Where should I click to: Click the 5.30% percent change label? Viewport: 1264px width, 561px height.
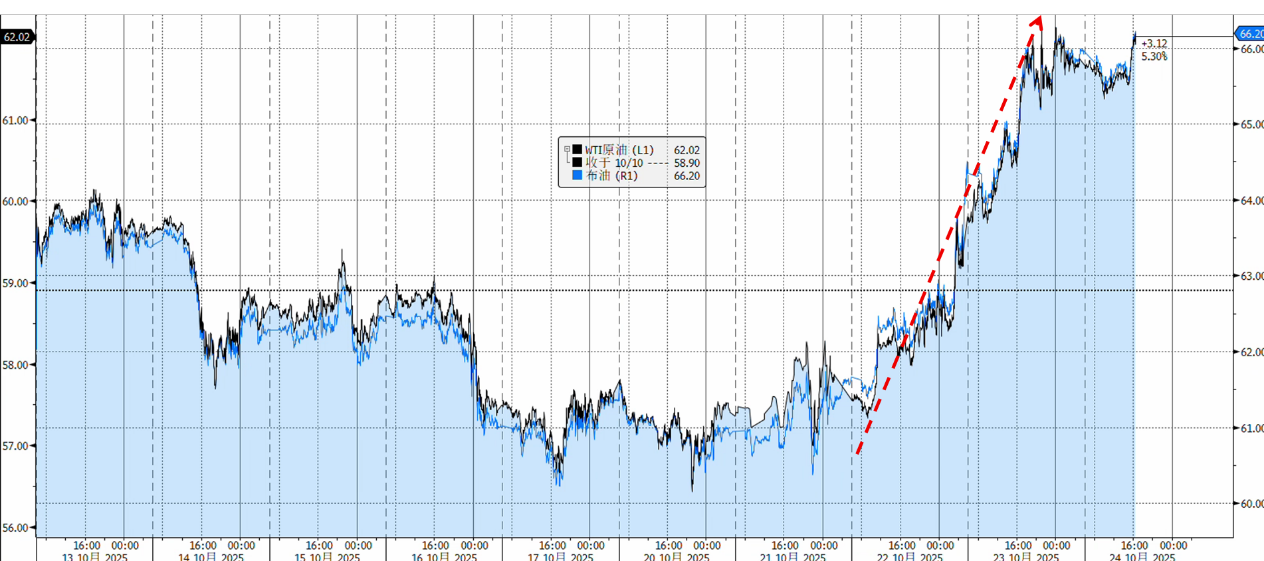coord(1153,56)
